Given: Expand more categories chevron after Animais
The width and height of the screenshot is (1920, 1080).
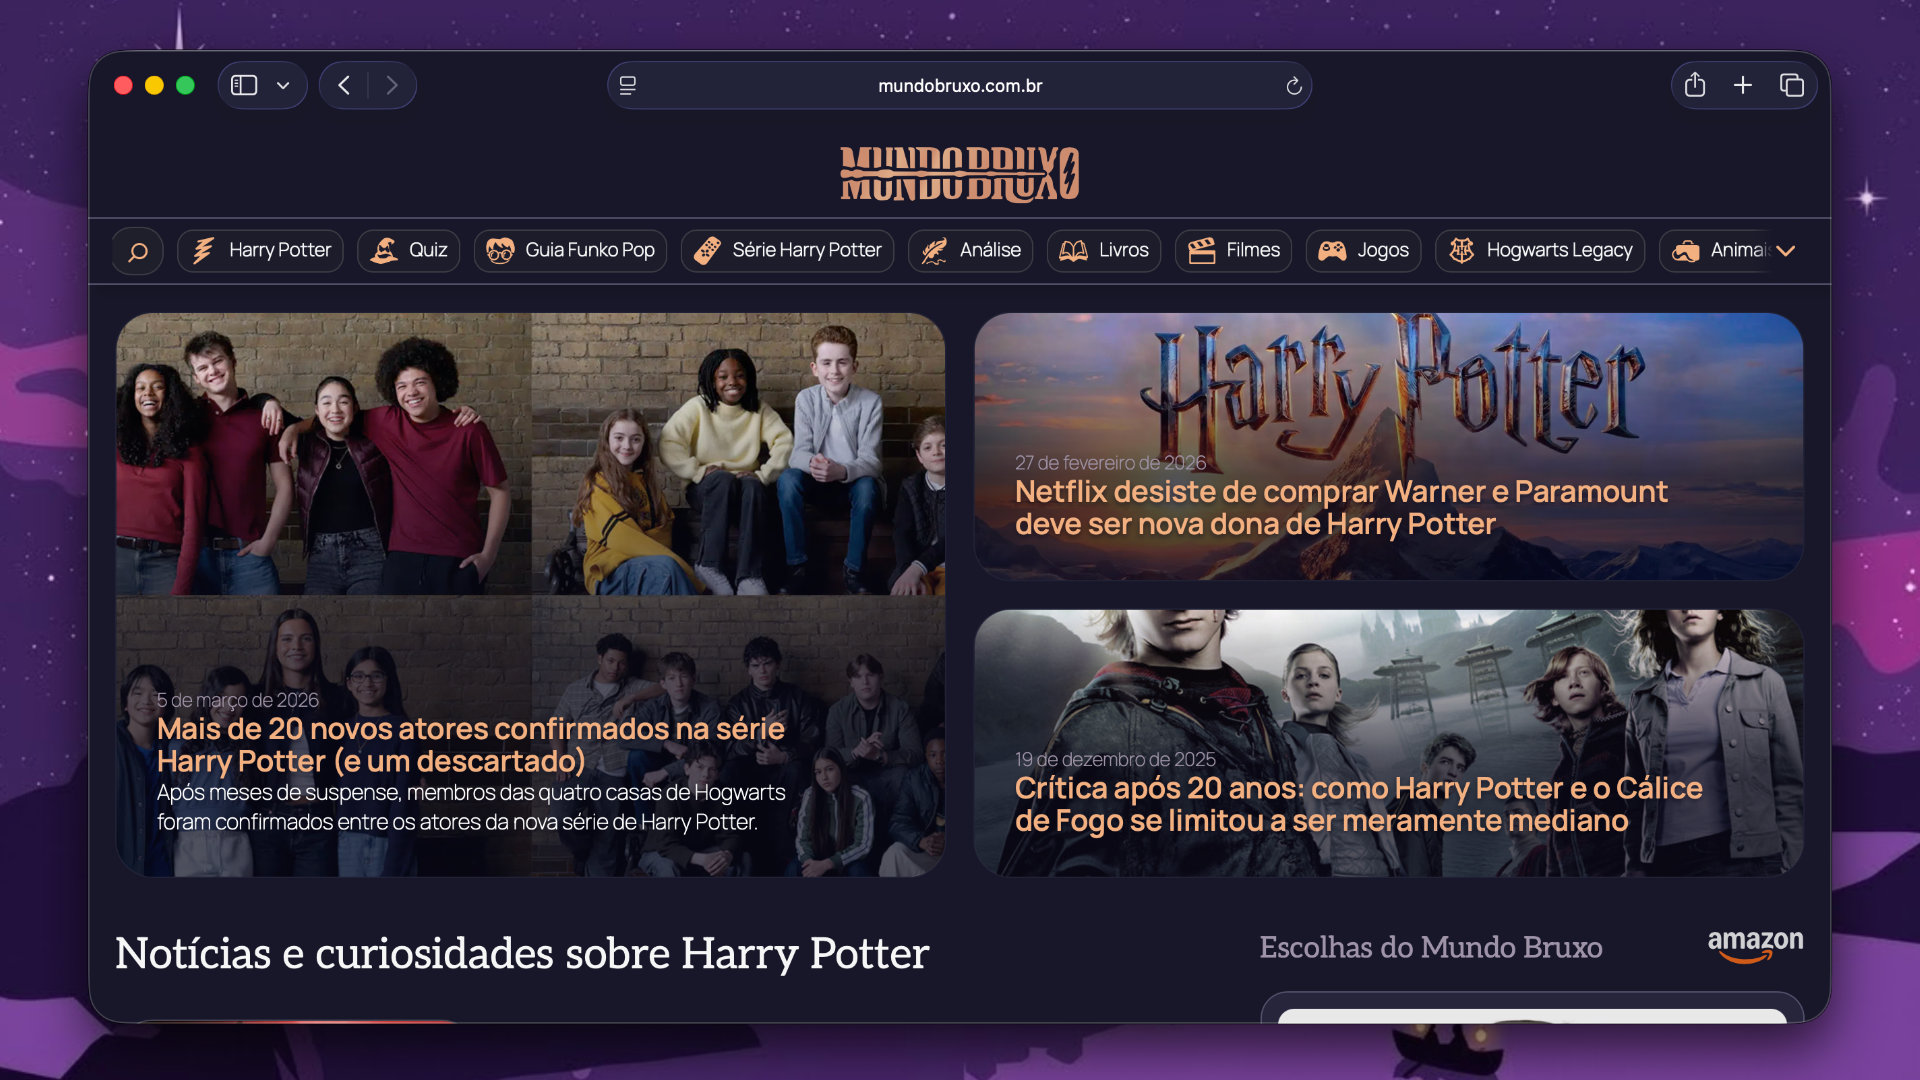Looking at the screenshot, I should (1786, 251).
